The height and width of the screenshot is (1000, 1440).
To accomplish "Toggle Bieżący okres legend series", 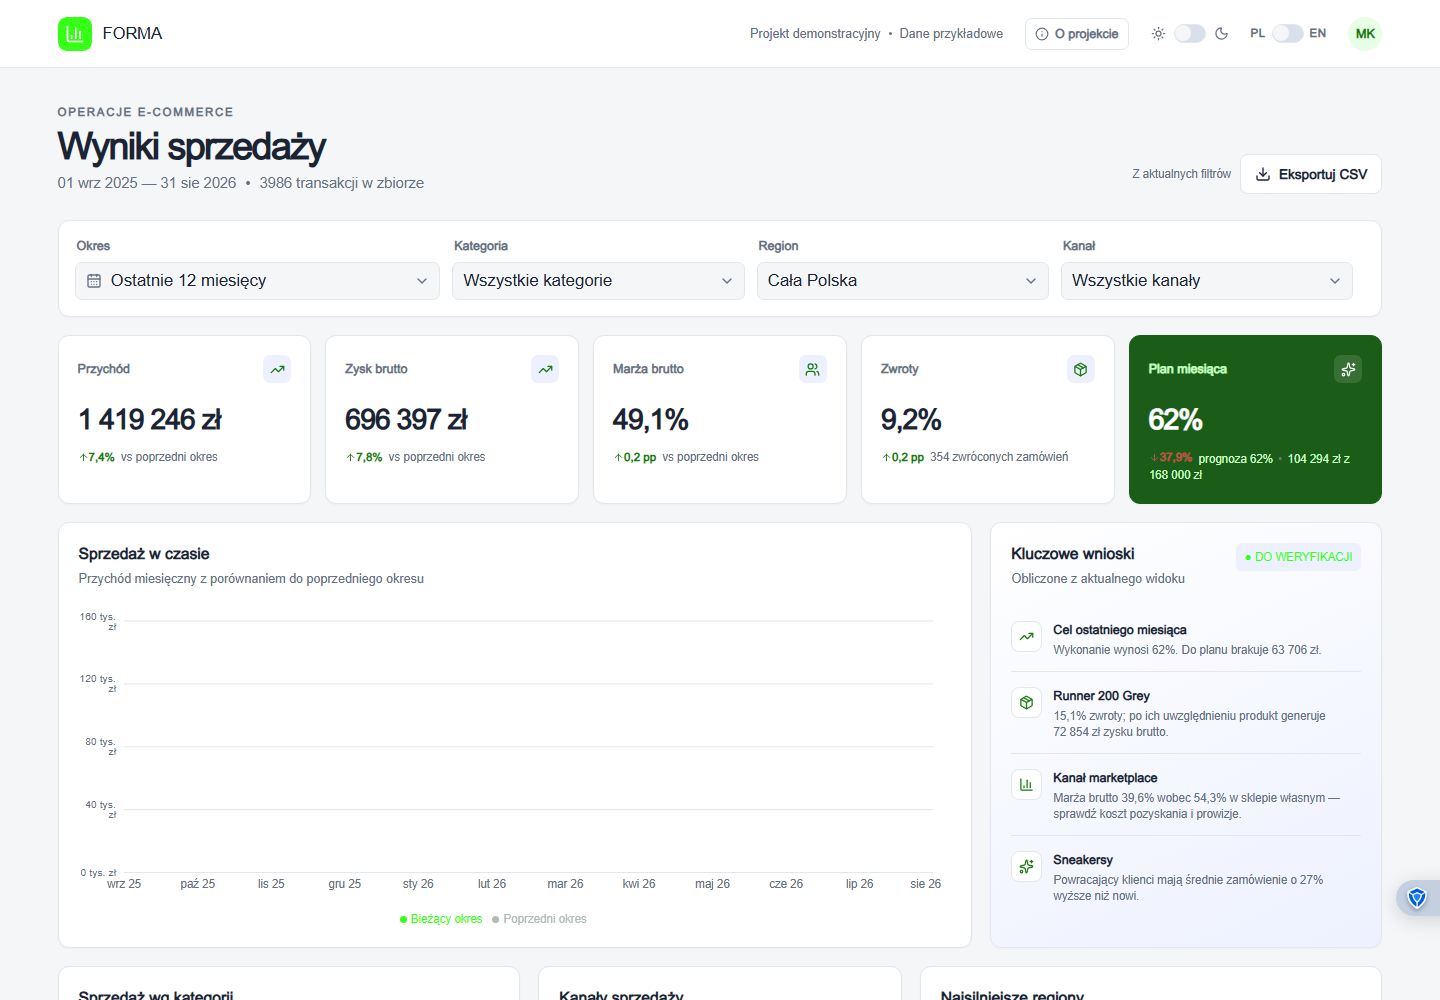I will (x=441, y=919).
